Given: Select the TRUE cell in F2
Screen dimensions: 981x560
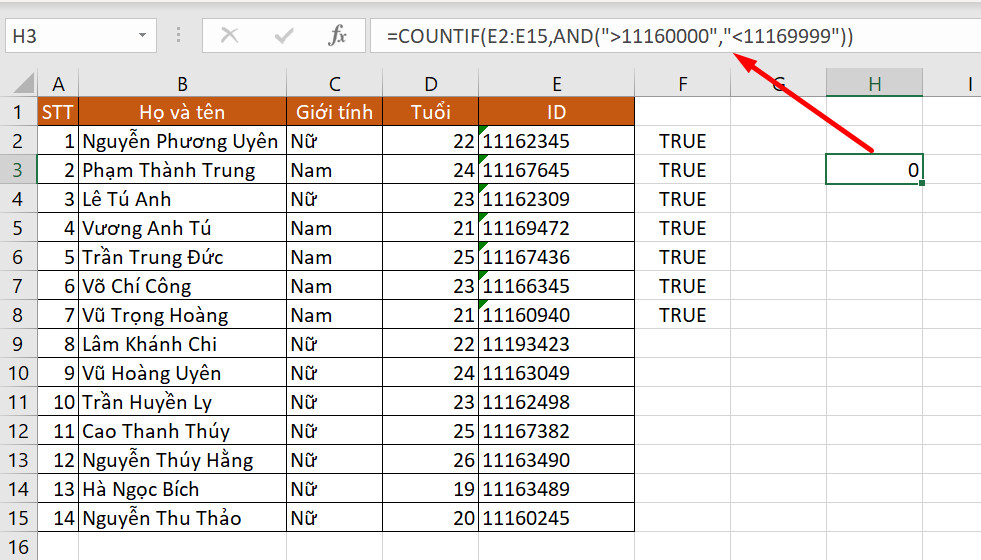Looking at the screenshot, I should [682, 141].
